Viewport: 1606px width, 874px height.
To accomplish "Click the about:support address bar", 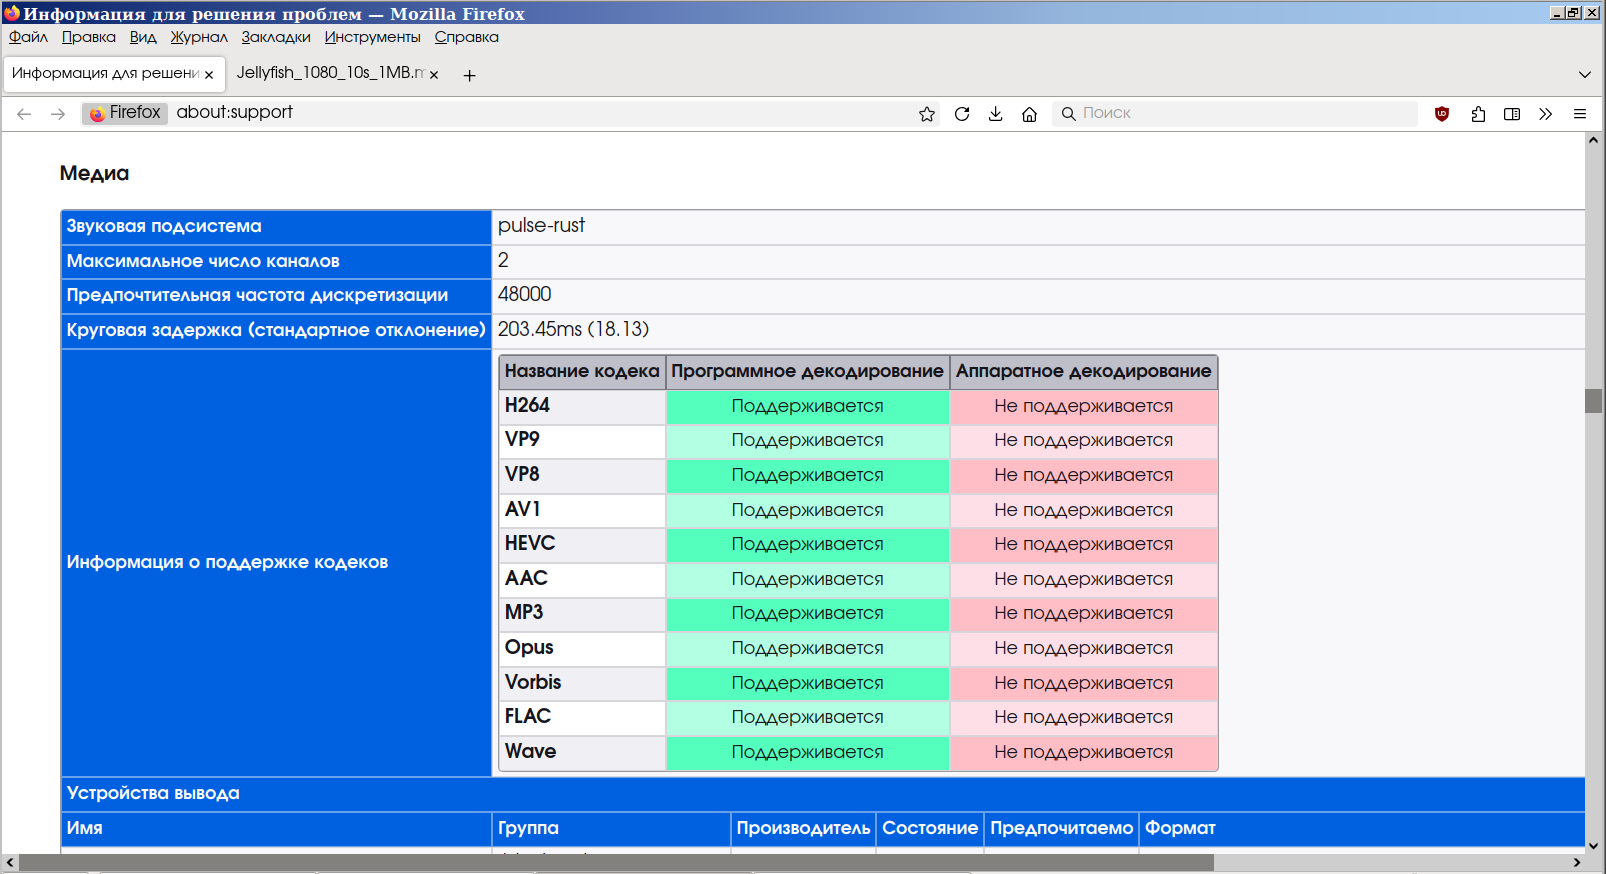I will (x=540, y=113).
